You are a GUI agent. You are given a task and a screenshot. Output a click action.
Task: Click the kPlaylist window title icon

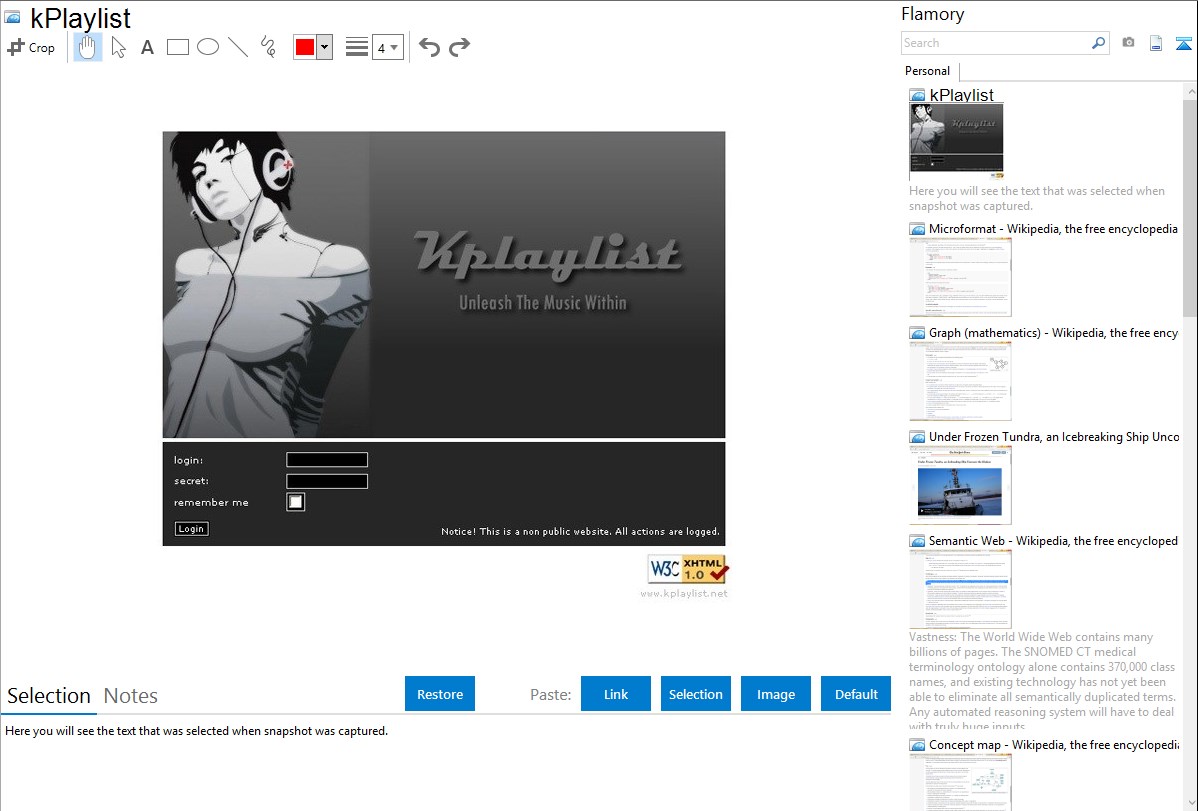[x=12, y=18]
